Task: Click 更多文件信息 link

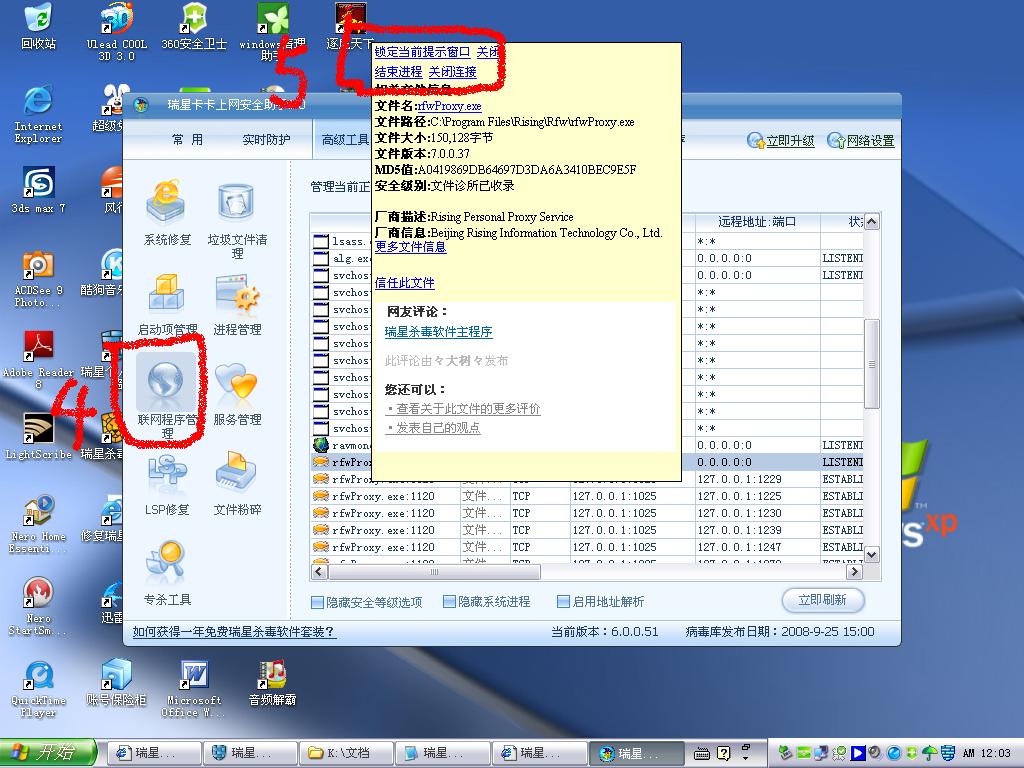Action: (410, 247)
